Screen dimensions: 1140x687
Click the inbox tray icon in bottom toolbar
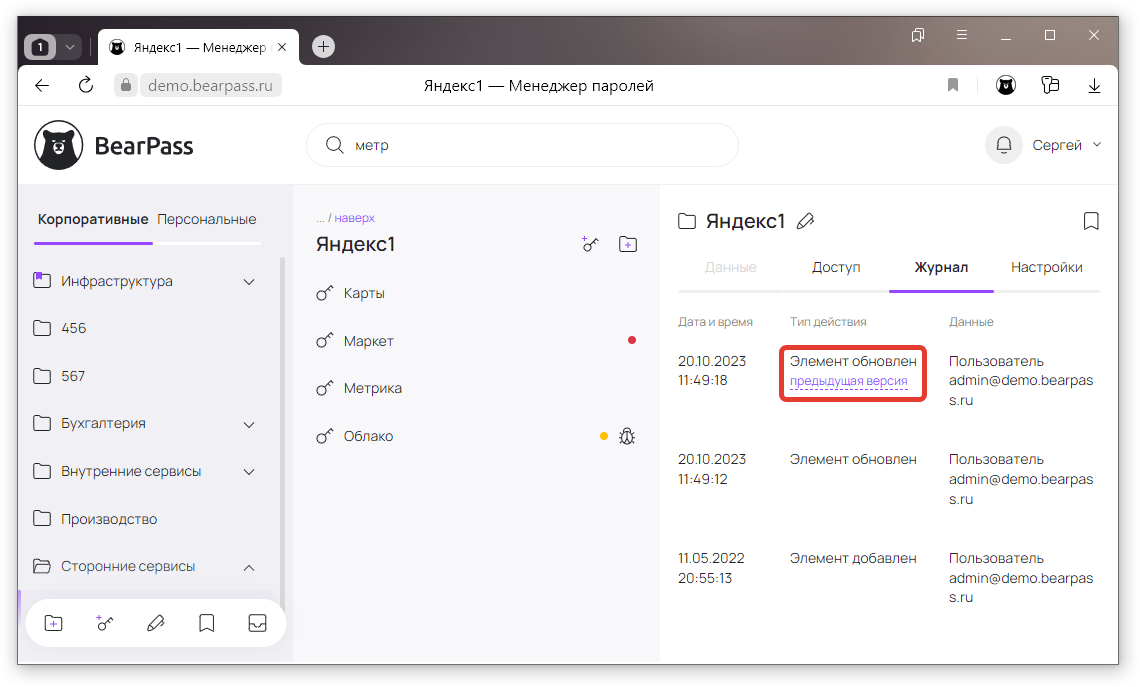coord(257,623)
